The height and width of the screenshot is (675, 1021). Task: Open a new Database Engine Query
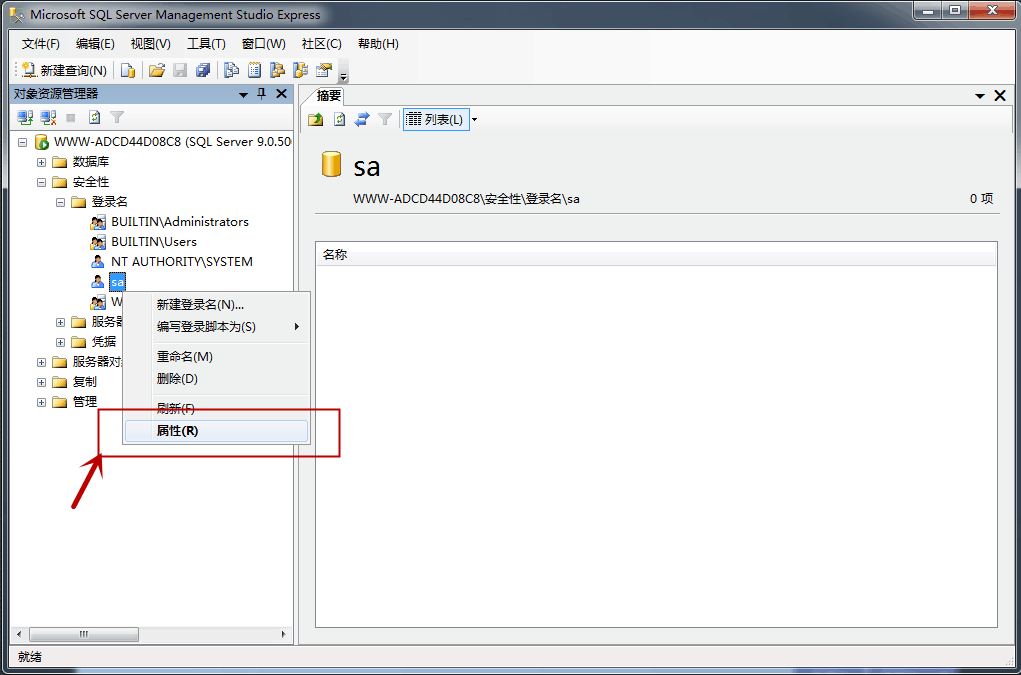[x=128, y=70]
